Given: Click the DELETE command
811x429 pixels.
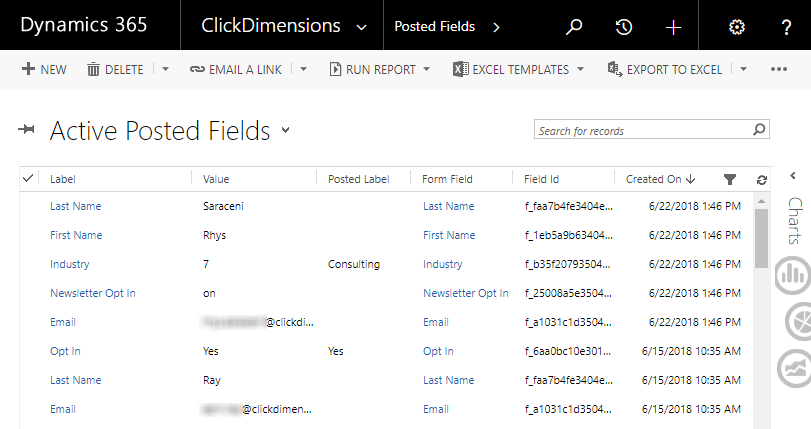Looking at the screenshot, I should coord(115,69).
